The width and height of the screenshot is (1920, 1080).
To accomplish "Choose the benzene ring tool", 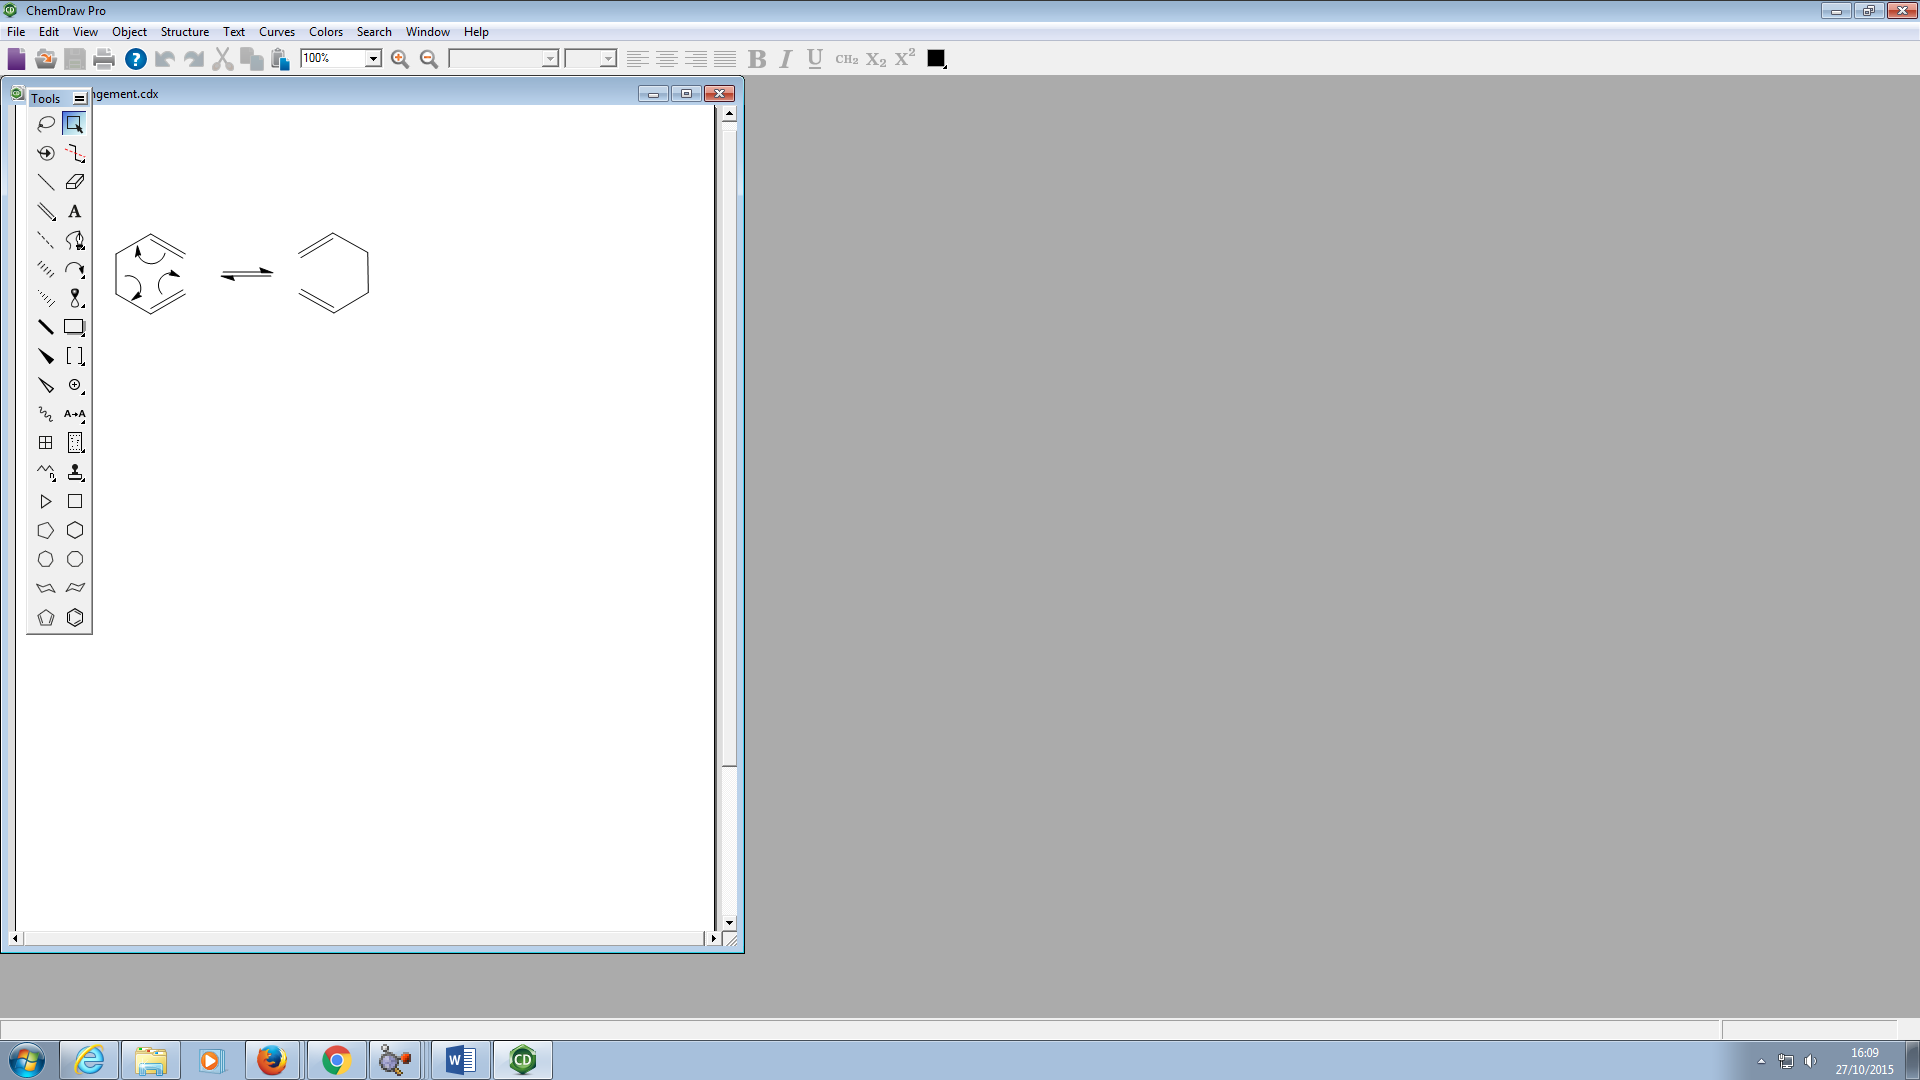I will click(x=75, y=618).
